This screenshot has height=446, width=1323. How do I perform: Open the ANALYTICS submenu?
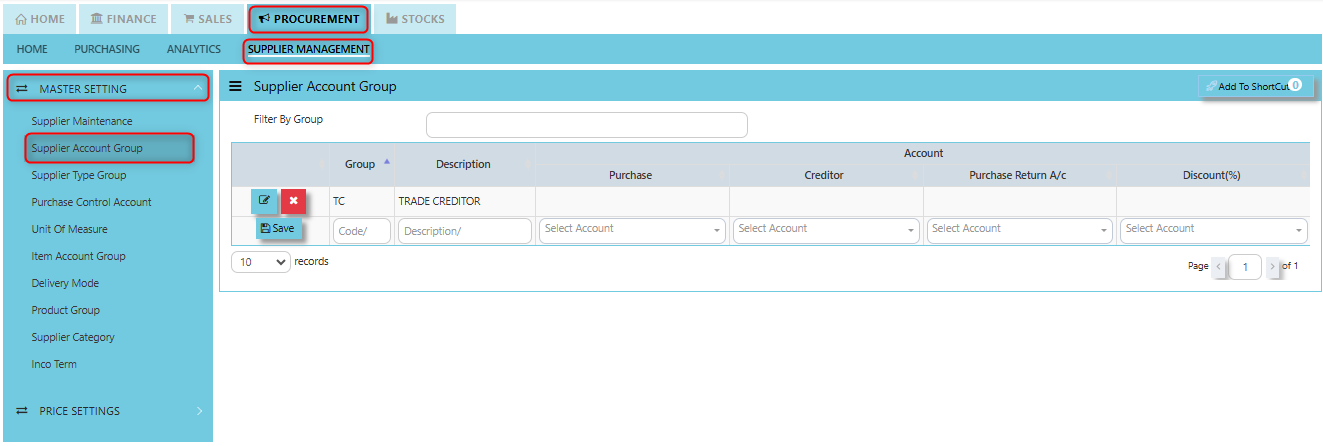[x=194, y=49]
